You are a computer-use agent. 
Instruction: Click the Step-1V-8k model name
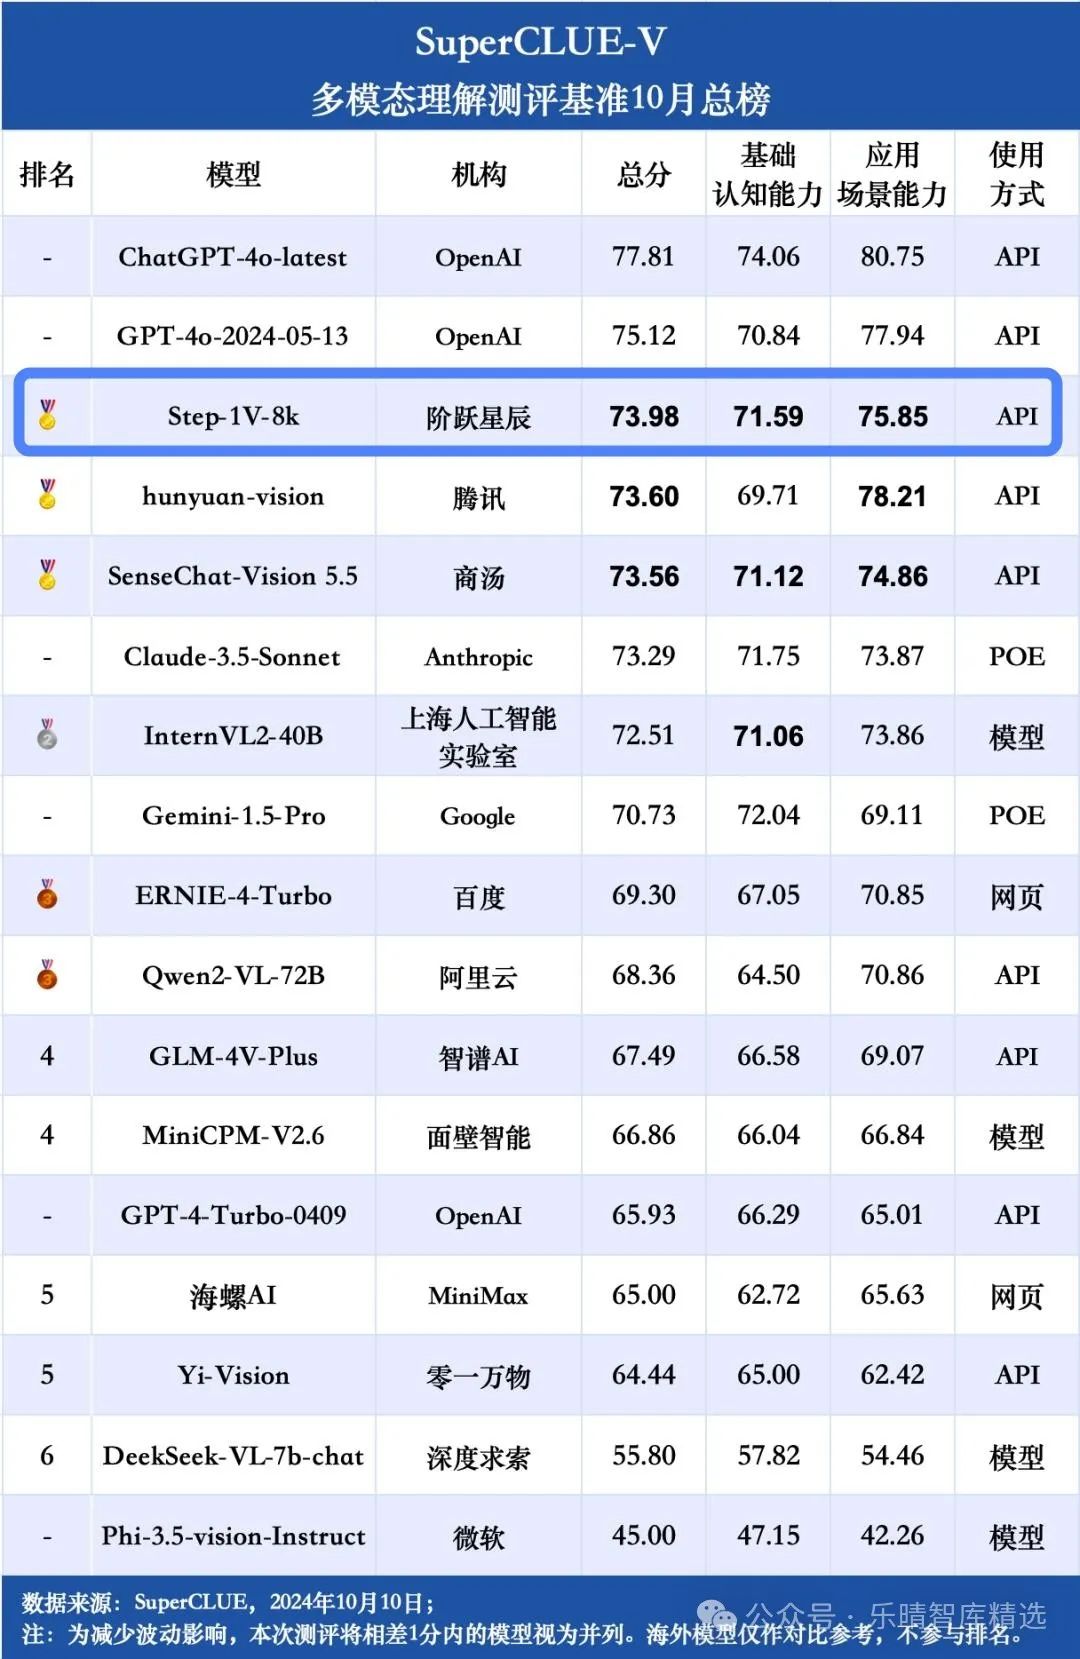click(233, 416)
